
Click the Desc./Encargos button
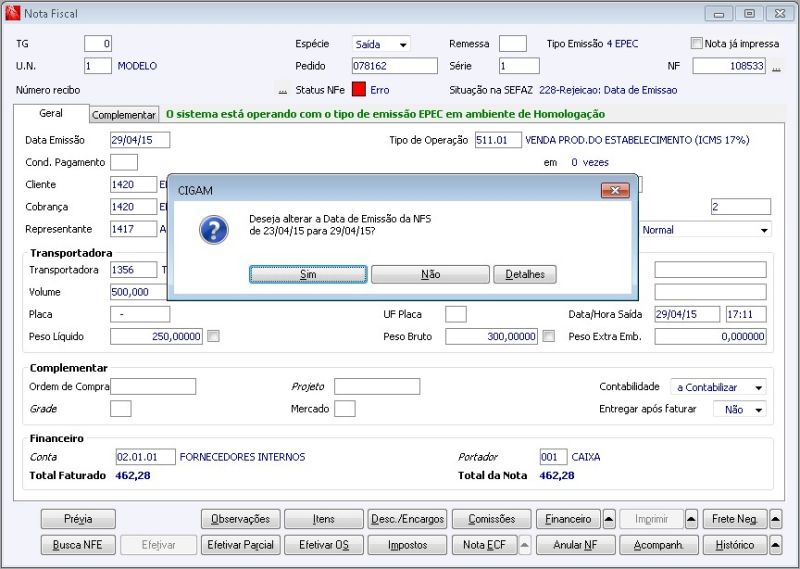407,519
